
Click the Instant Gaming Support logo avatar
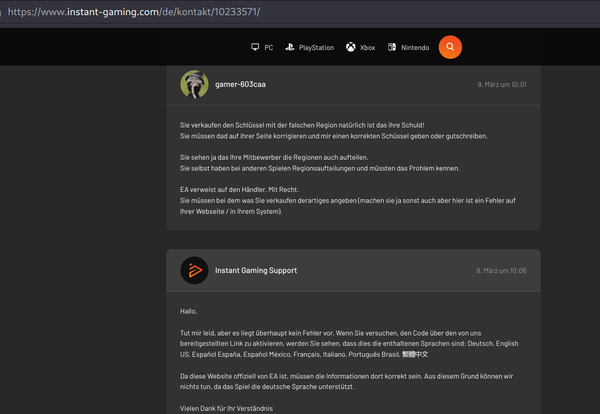pos(194,270)
